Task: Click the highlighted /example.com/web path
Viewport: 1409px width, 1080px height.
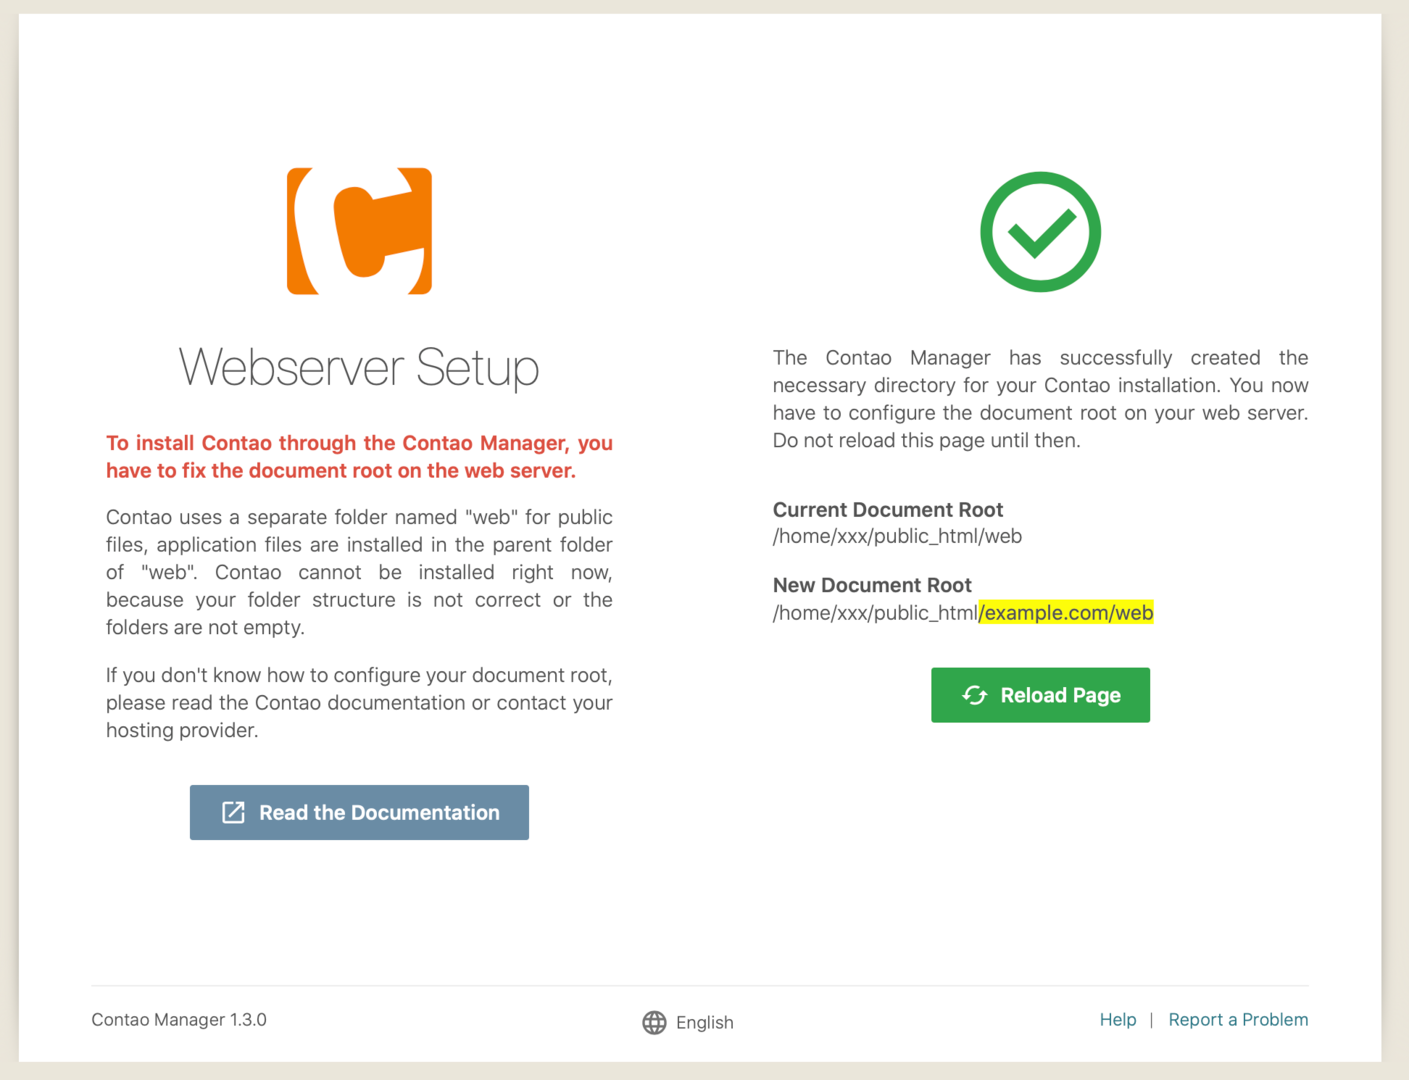Action: pos(1066,612)
